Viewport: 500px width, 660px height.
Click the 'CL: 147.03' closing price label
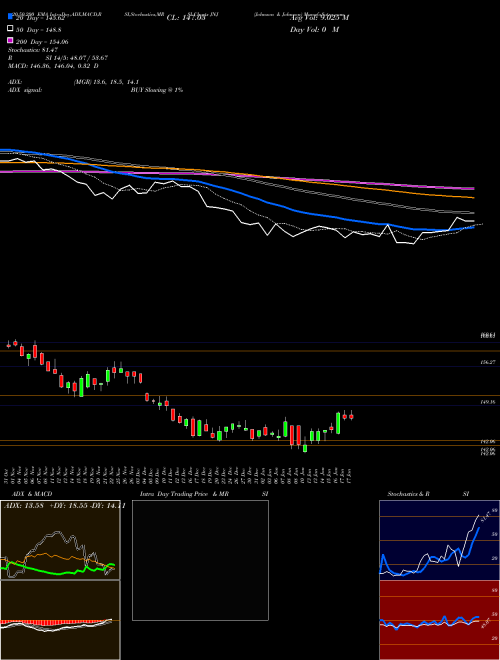(x=186, y=18)
